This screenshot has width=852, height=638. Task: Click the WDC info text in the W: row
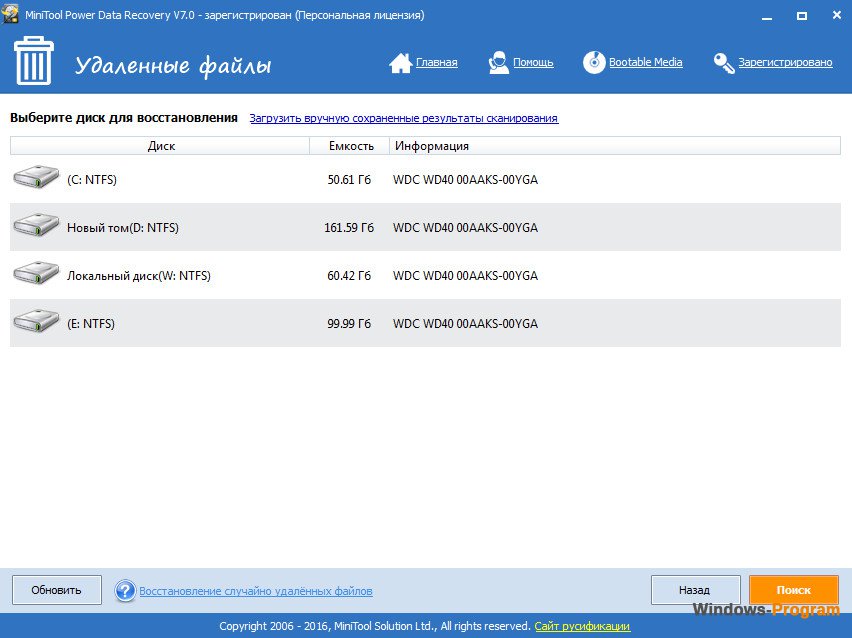click(466, 276)
